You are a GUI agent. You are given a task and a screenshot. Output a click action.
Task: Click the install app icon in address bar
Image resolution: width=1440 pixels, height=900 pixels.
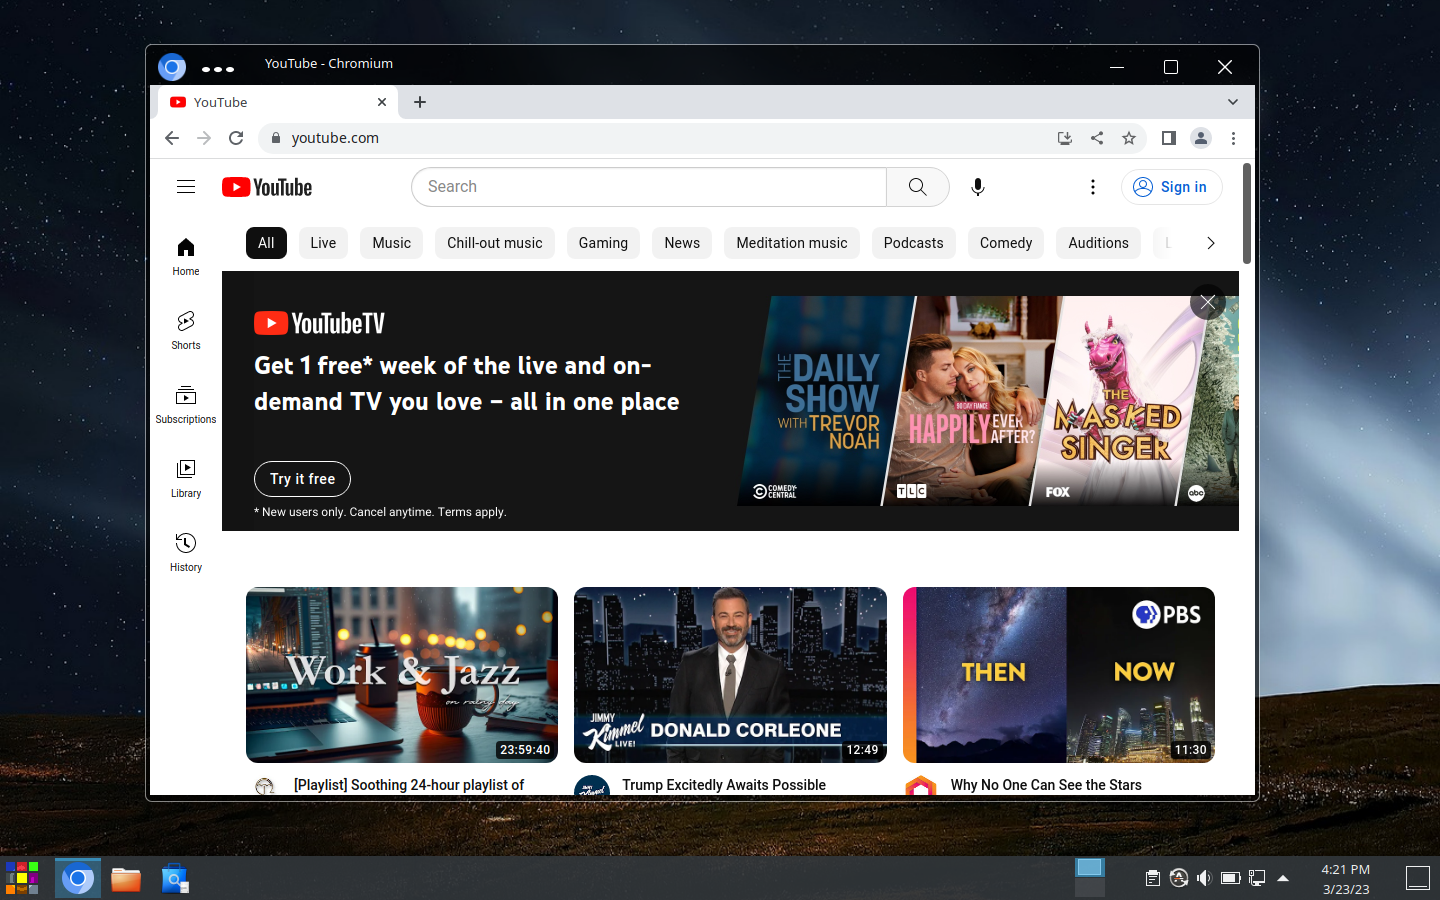pos(1065,138)
